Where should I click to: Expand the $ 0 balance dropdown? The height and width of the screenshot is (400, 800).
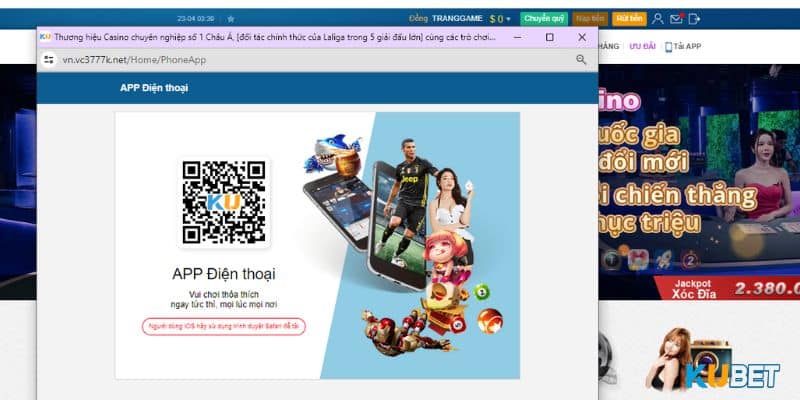(x=500, y=19)
